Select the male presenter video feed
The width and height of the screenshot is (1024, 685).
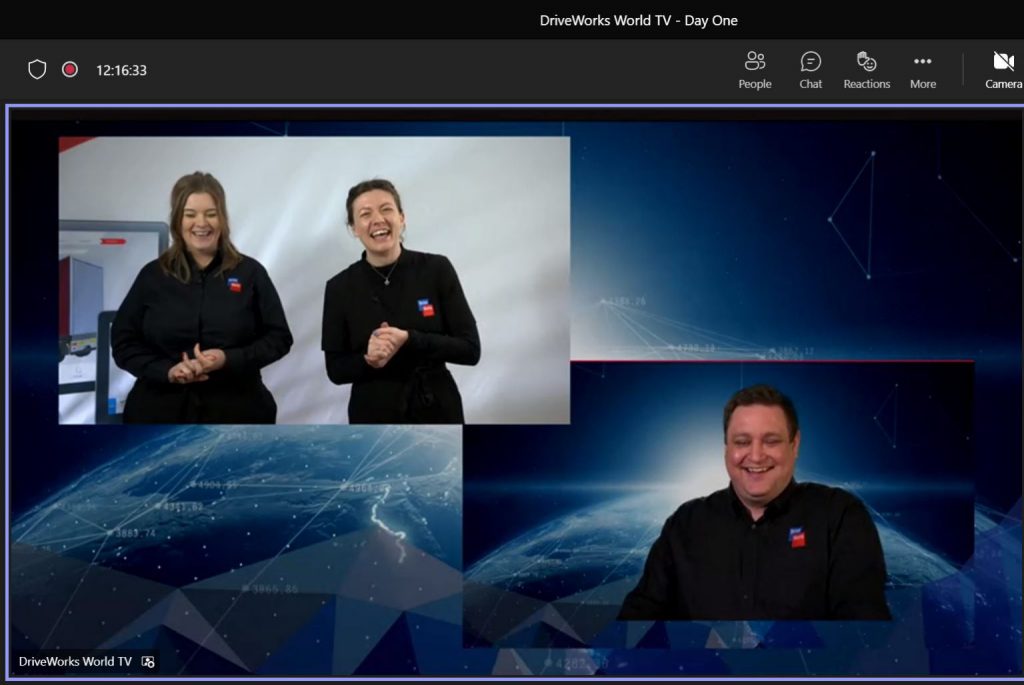[718, 504]
